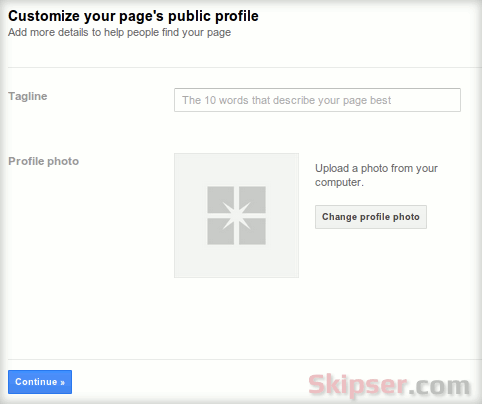Click the blue Continue button

[x=40, y=382]
